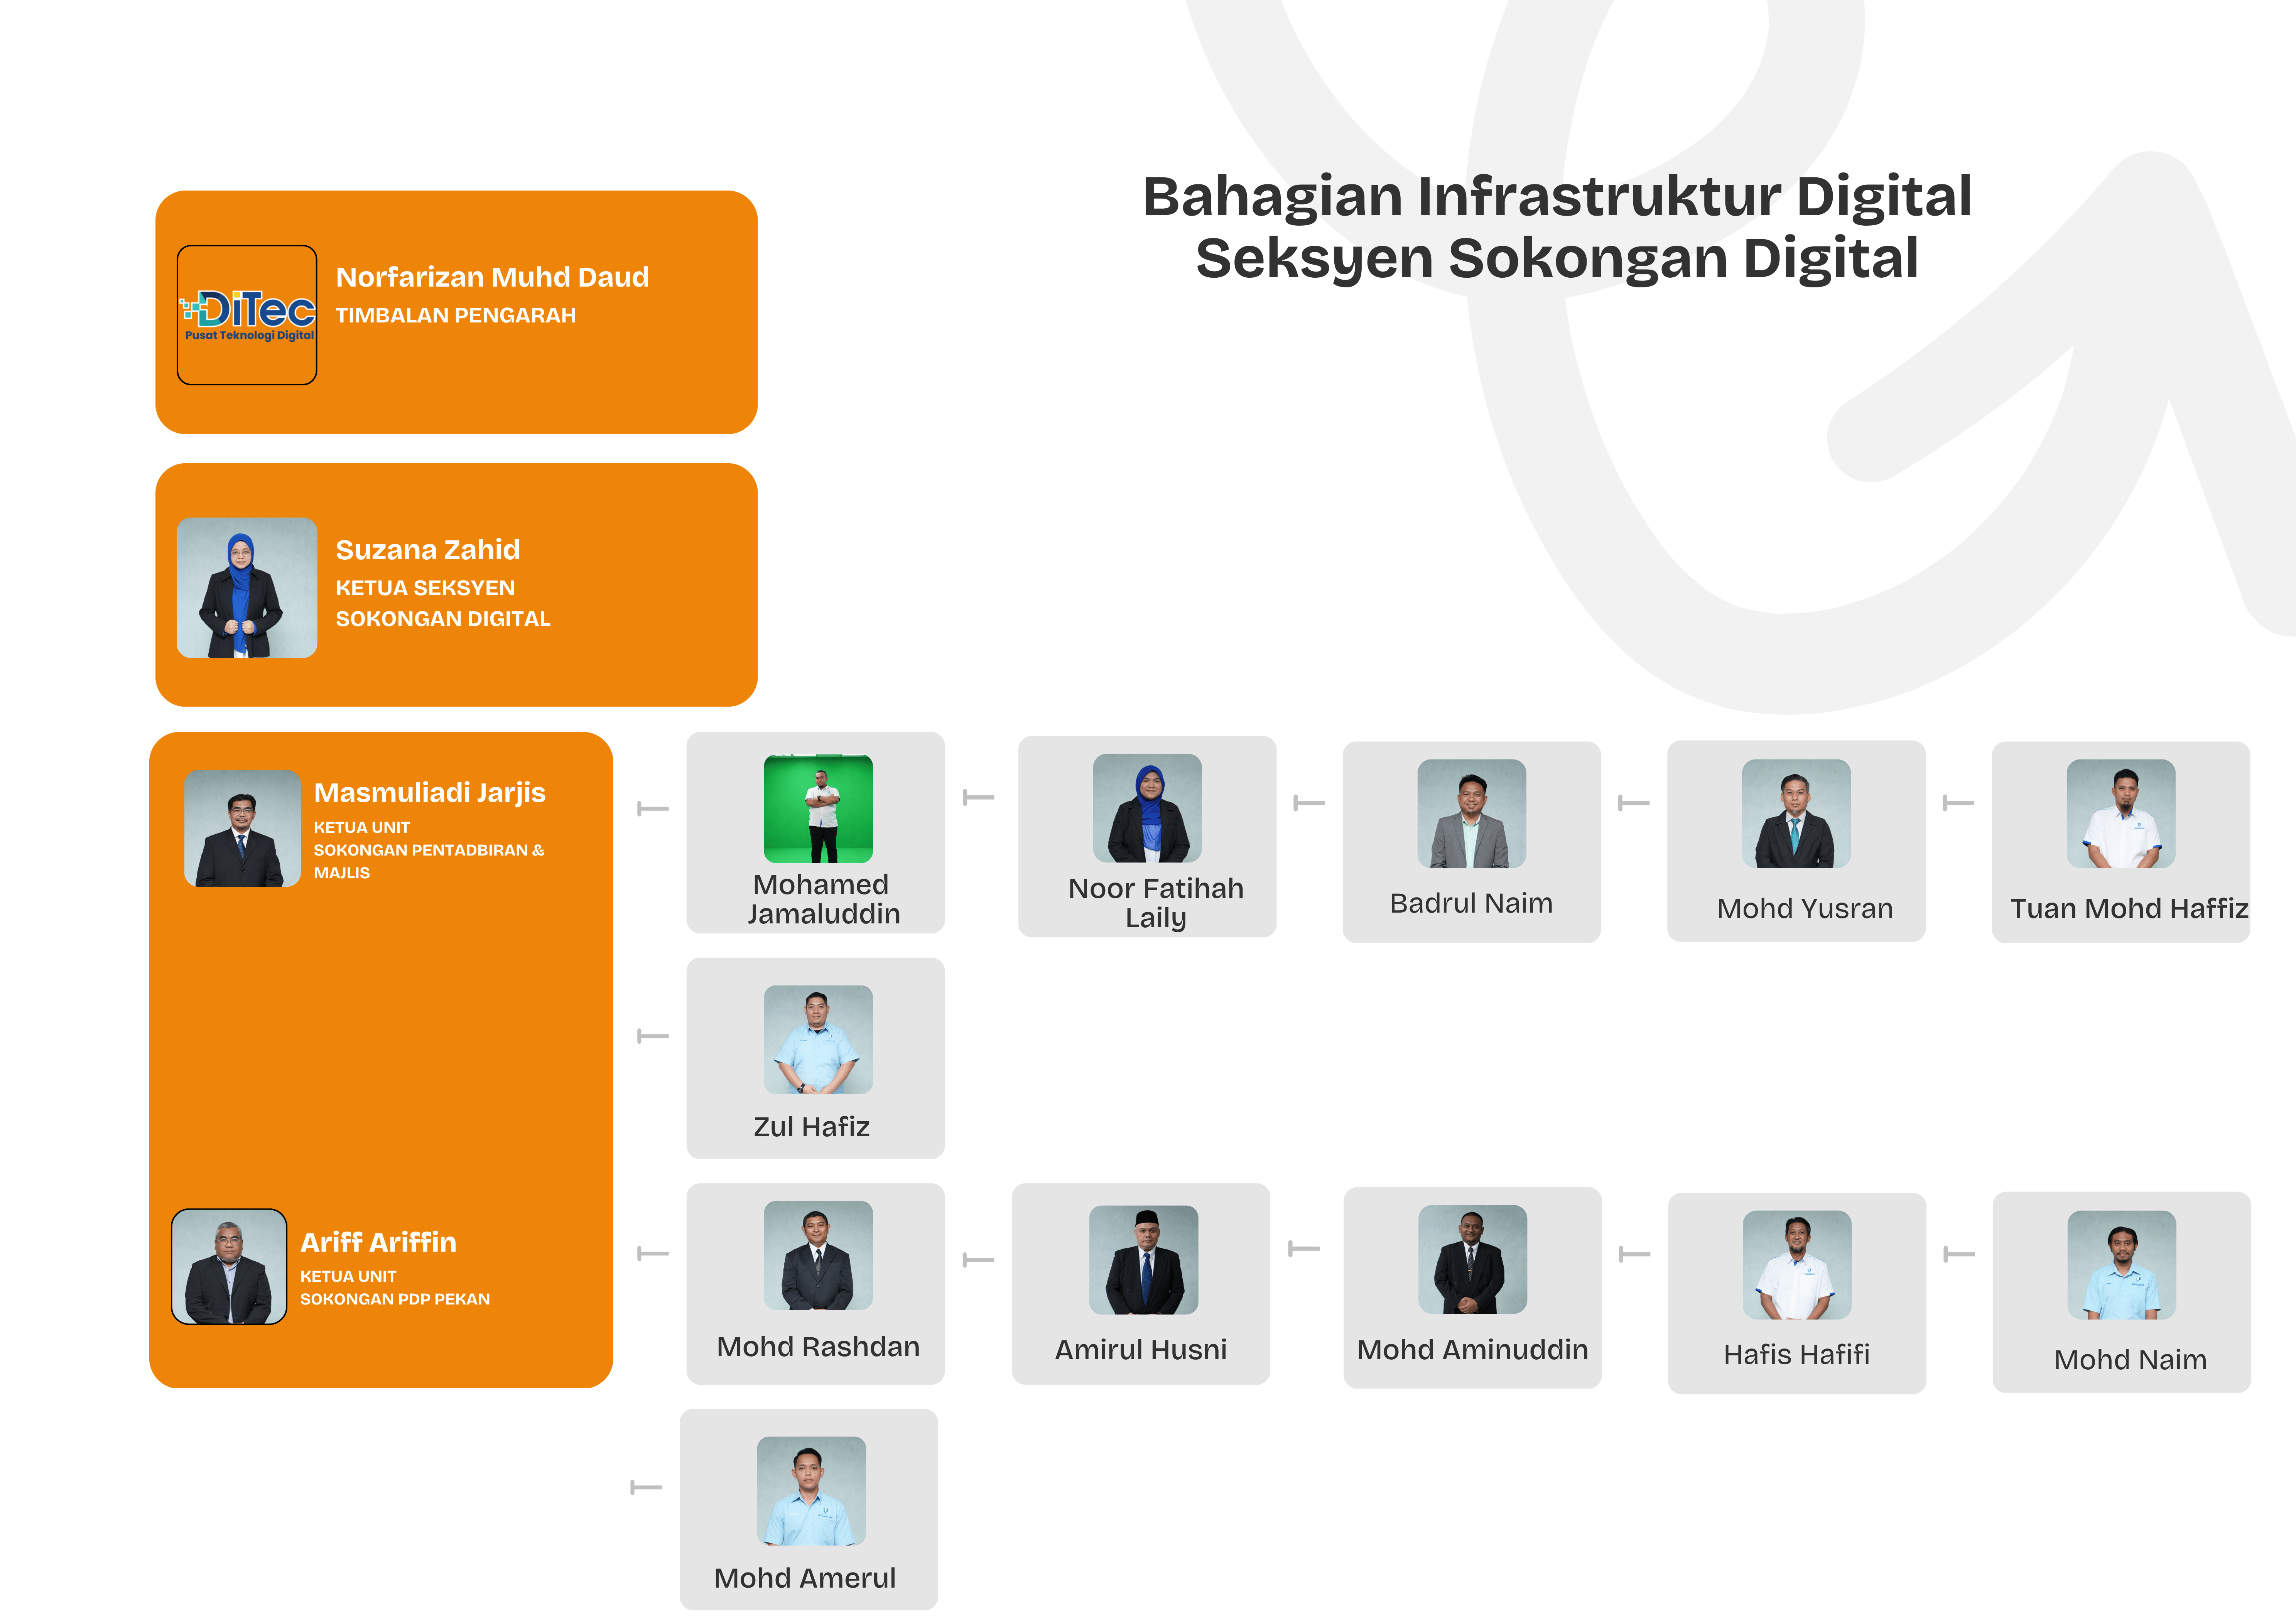Click the Ketua Seksyen Sokongan Digital label
Image resolution: width=2296 pixels, height=1620 pixels.
coord(442,603)
